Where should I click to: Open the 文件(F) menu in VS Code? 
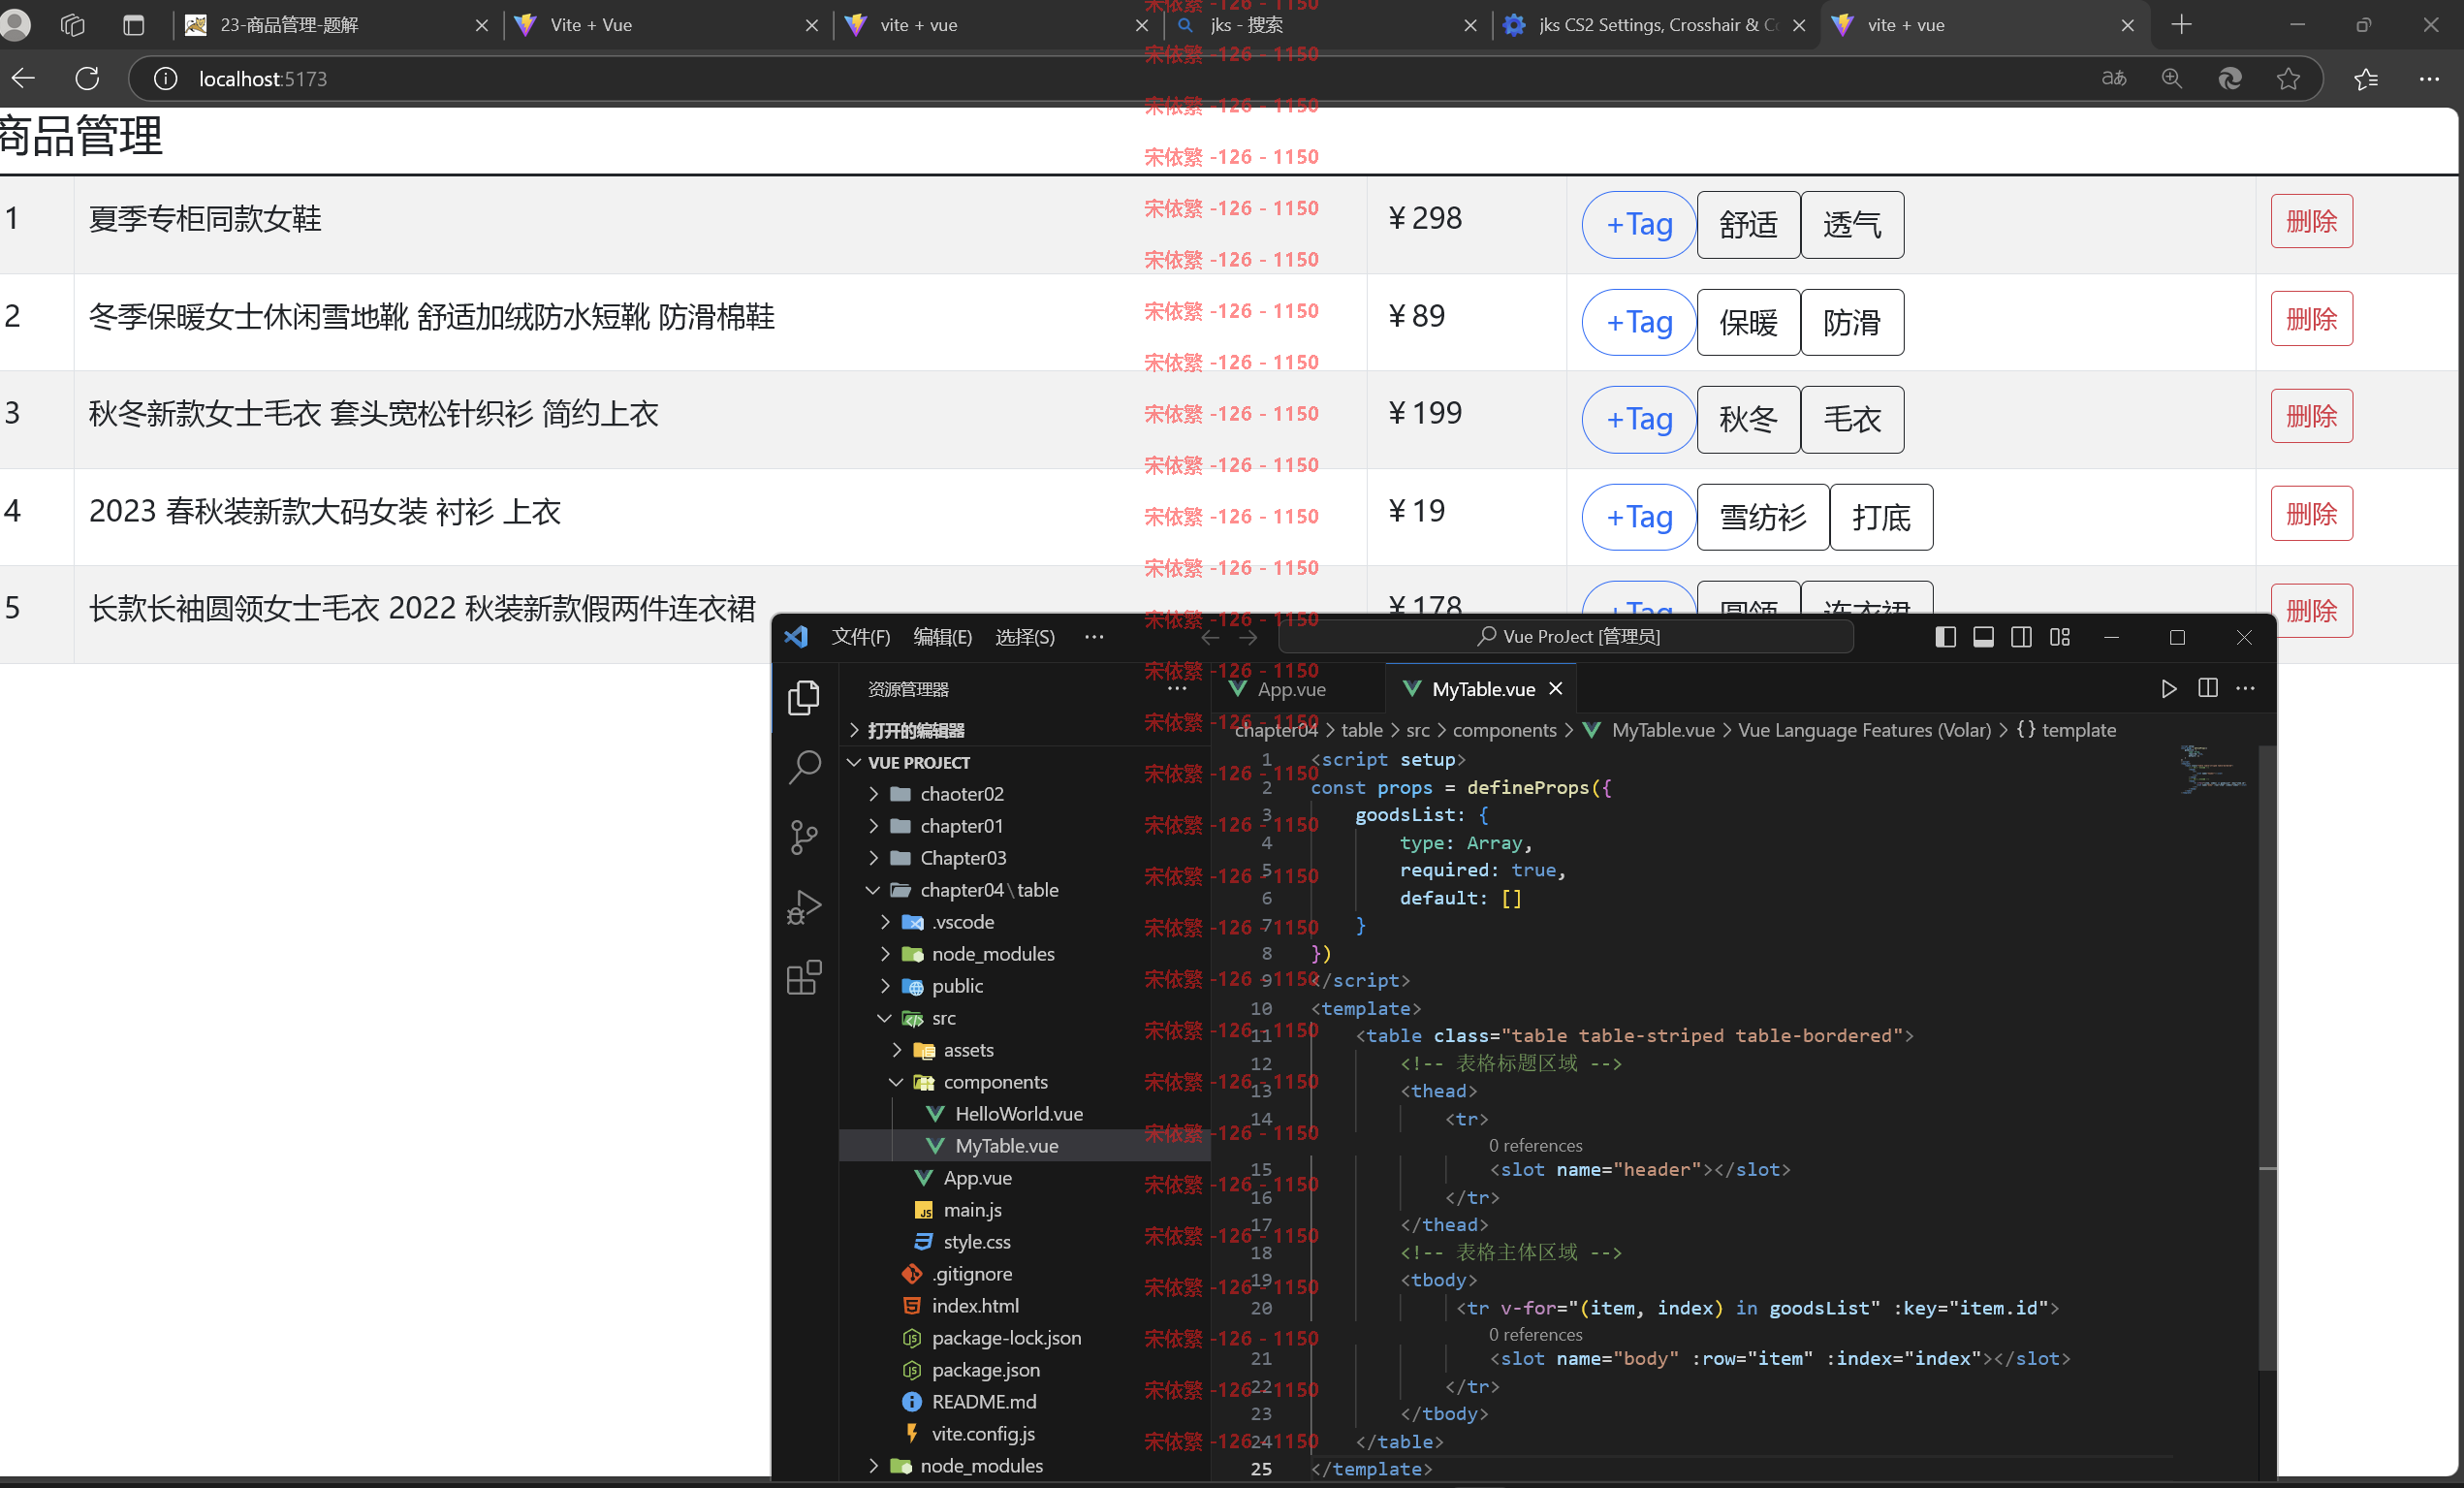point(861,637)
